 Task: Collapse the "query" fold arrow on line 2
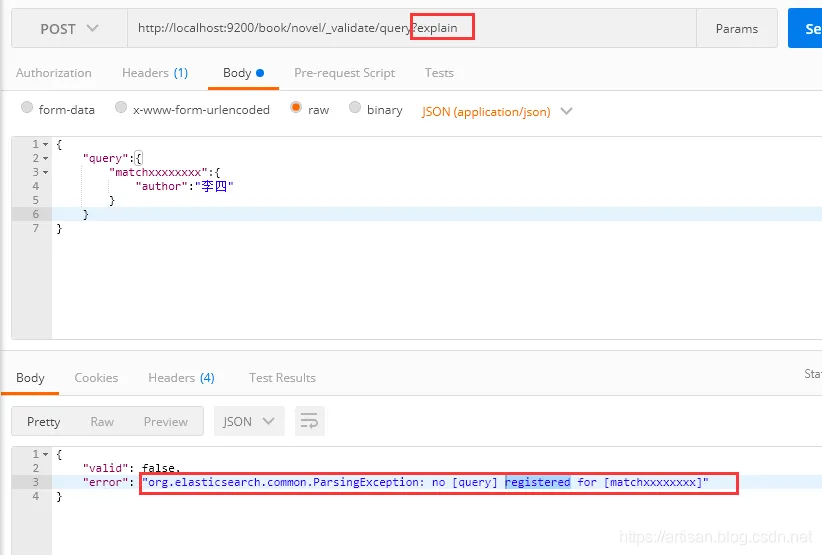pyautogui.click(x=46, y=158)
